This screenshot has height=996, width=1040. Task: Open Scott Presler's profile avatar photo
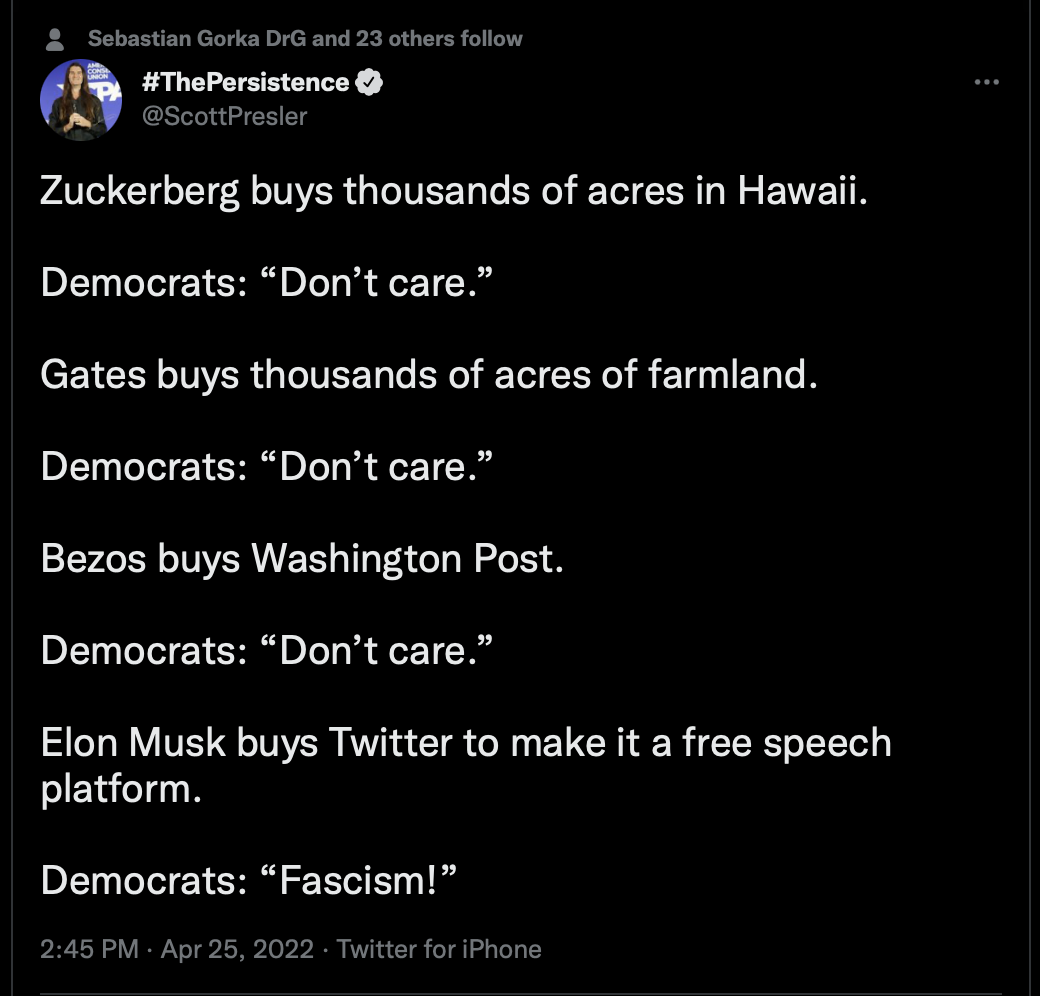click(81, 99)
